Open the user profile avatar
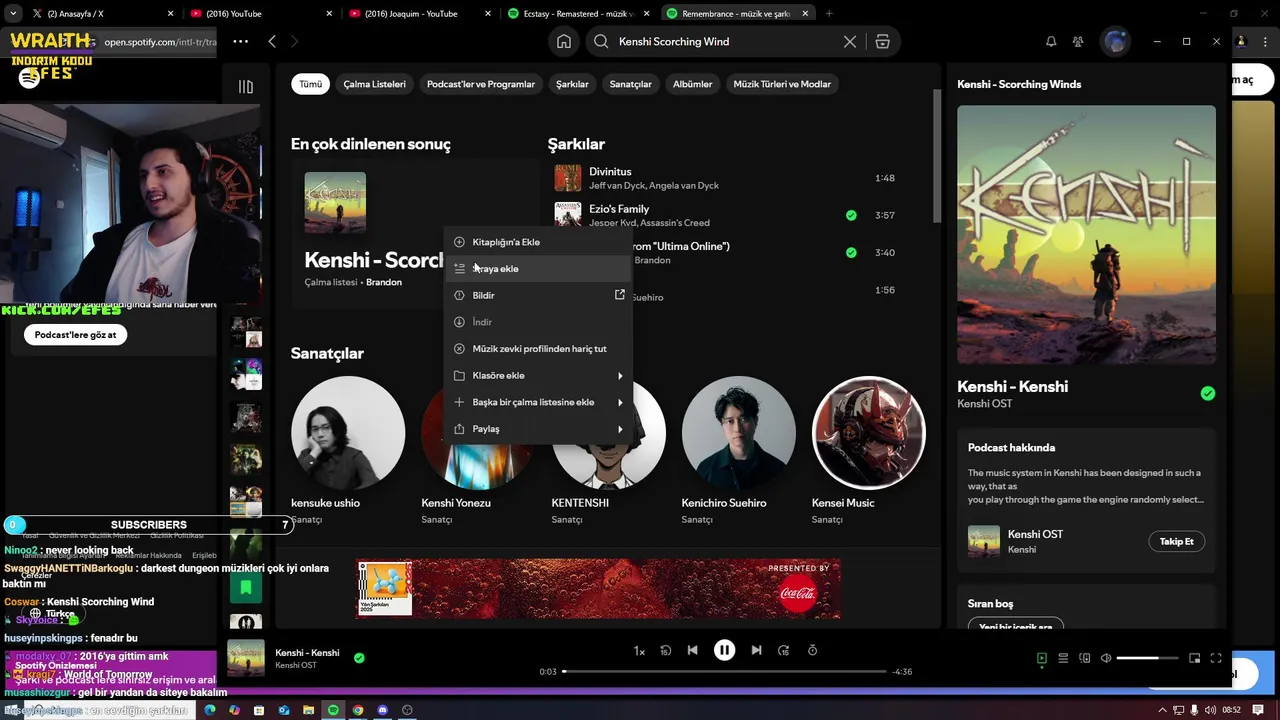 1115,42
